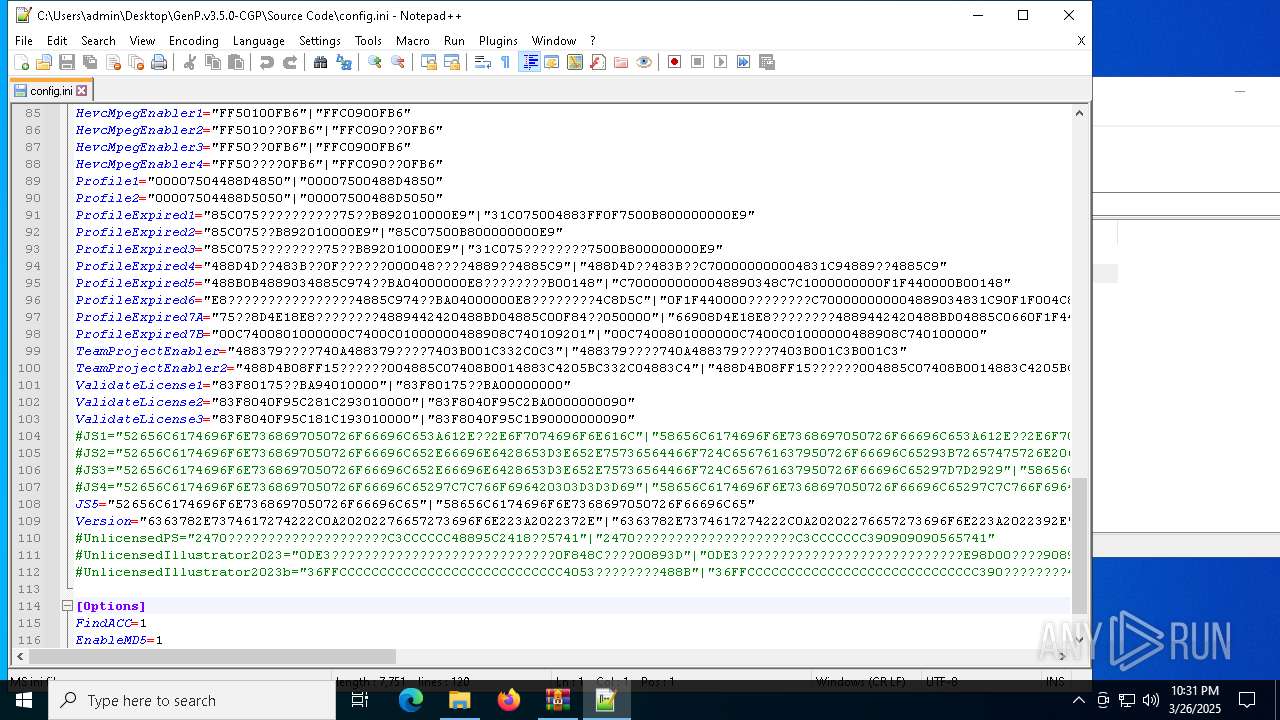The width and height of the screenshot is (1280, 720).
Task: Open the File menu
Action: [24, 41]
